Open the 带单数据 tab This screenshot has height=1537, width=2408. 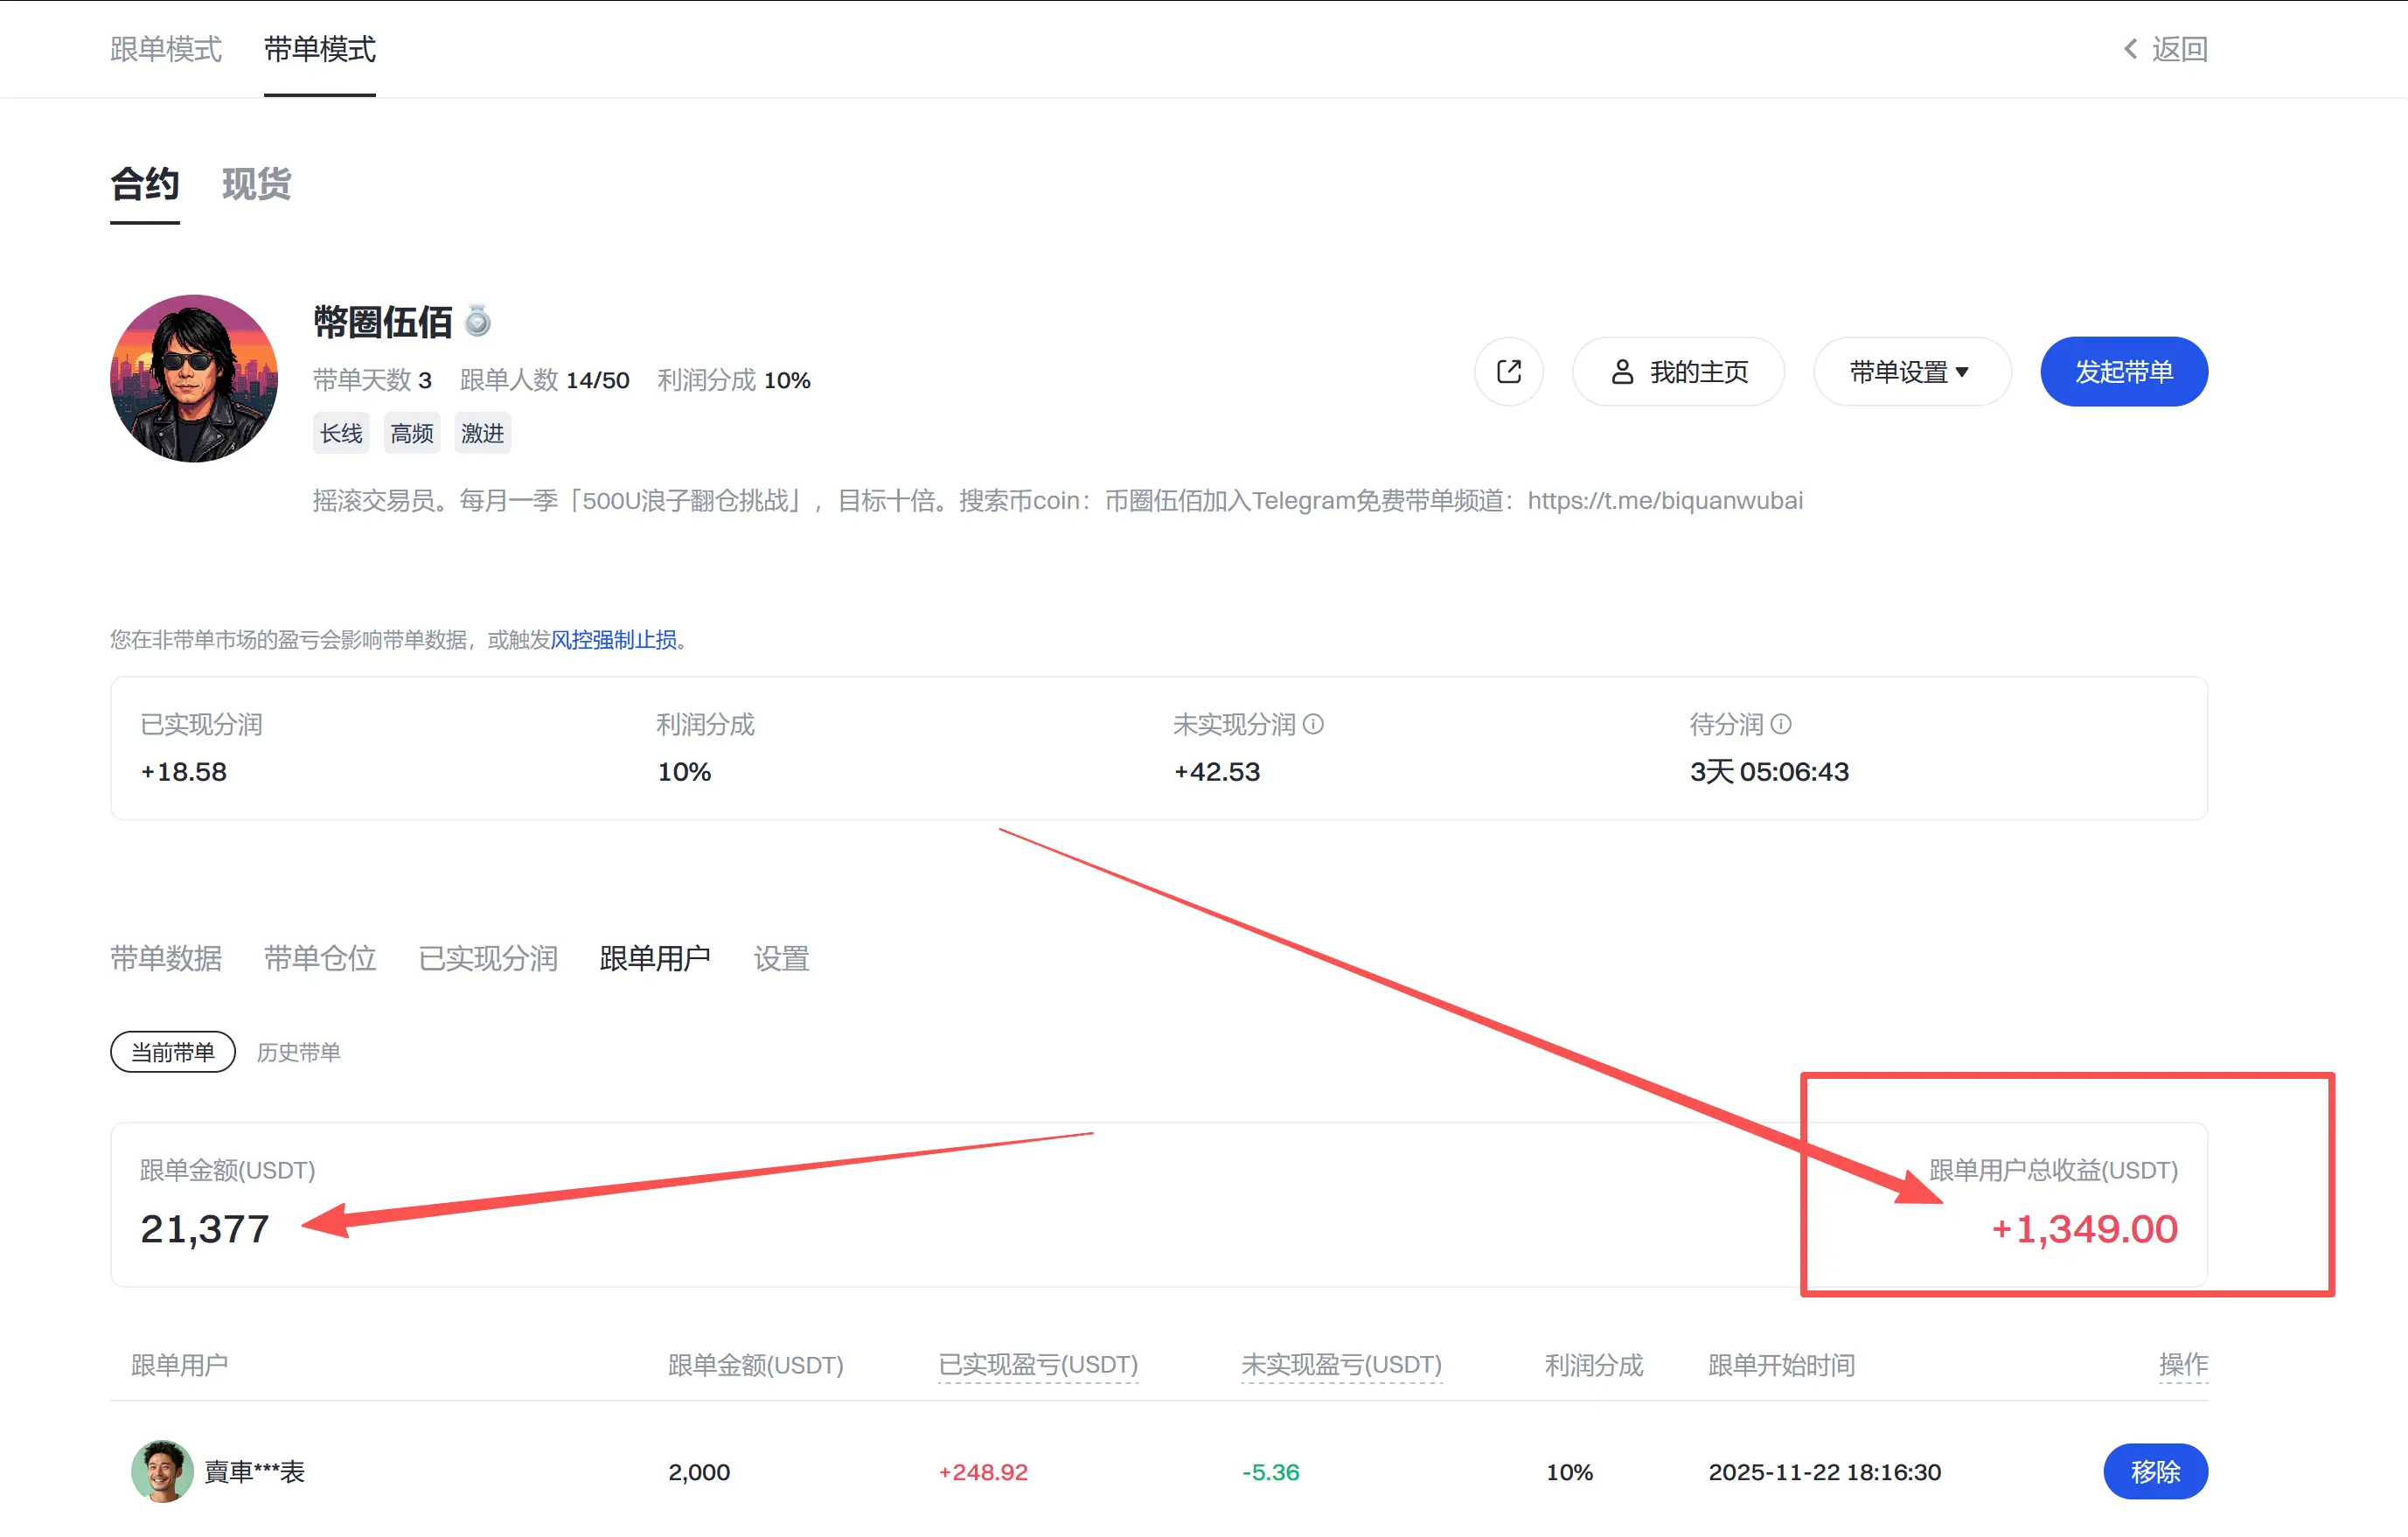[166, 958]
